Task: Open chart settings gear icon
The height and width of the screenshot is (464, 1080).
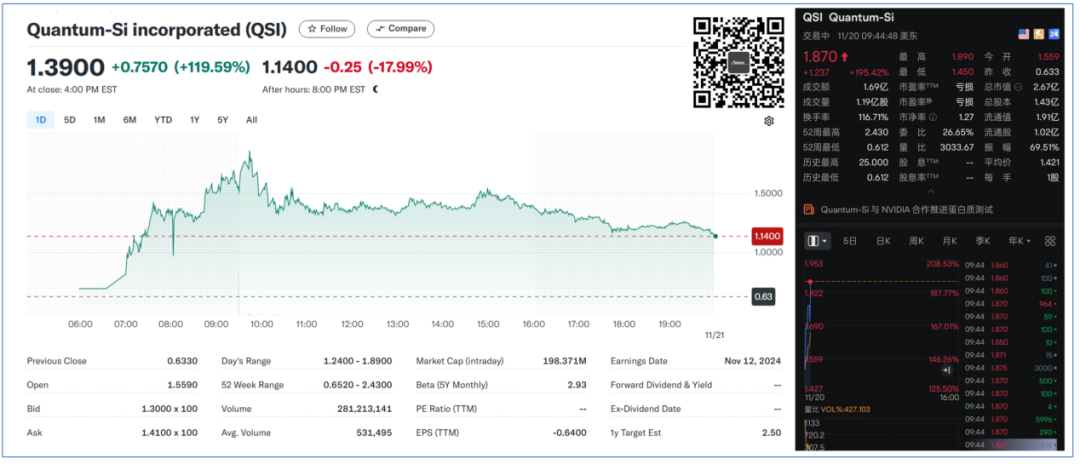Action: click(x=769, y=121)
